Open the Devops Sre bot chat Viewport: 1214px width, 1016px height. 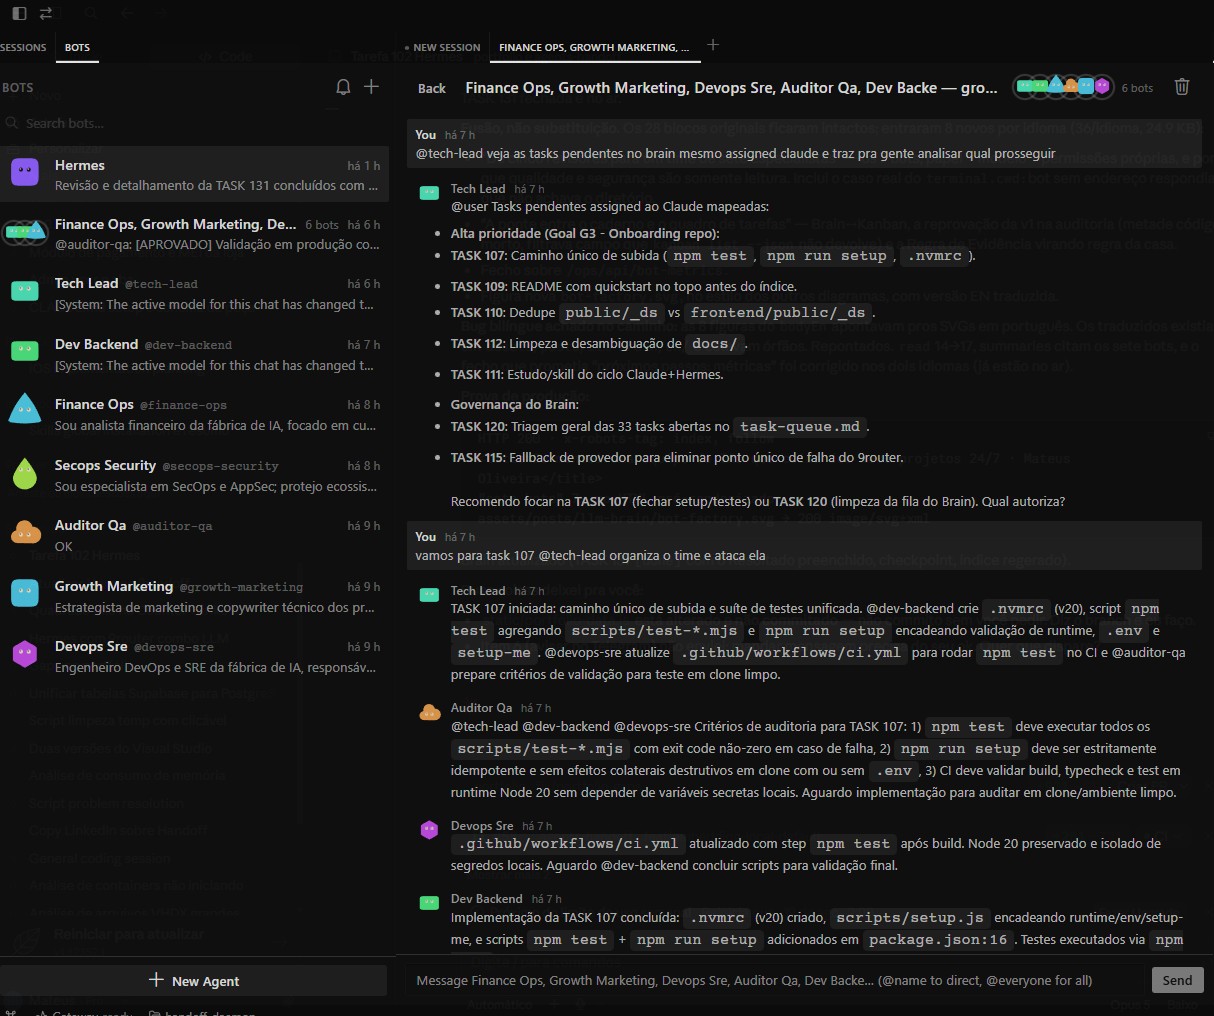pyautogui.click(x=194, y=656)
